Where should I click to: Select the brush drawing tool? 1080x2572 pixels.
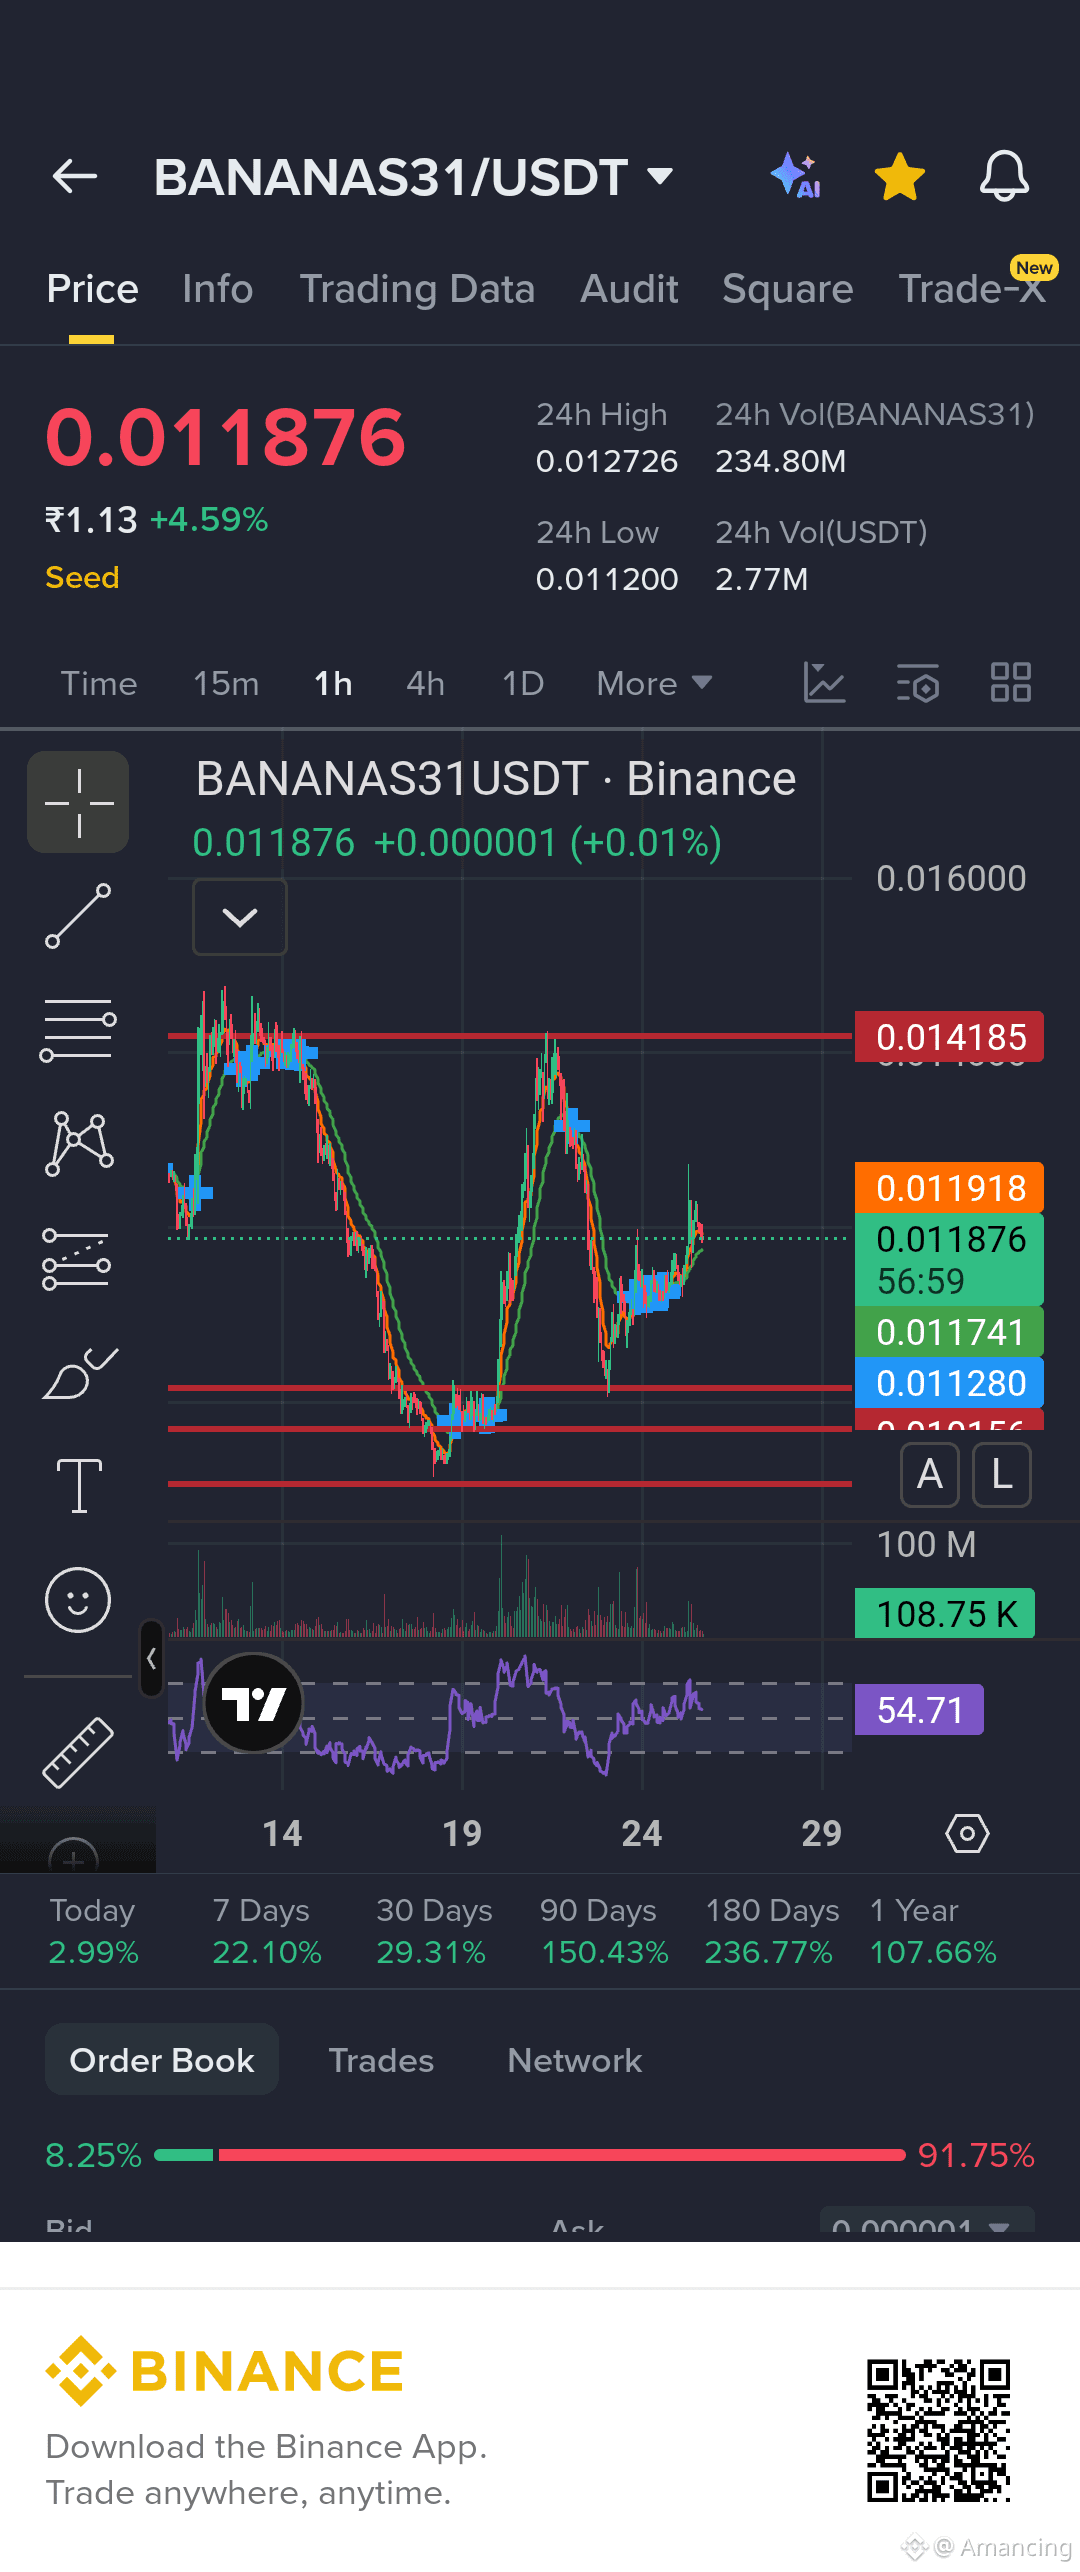78,1372
